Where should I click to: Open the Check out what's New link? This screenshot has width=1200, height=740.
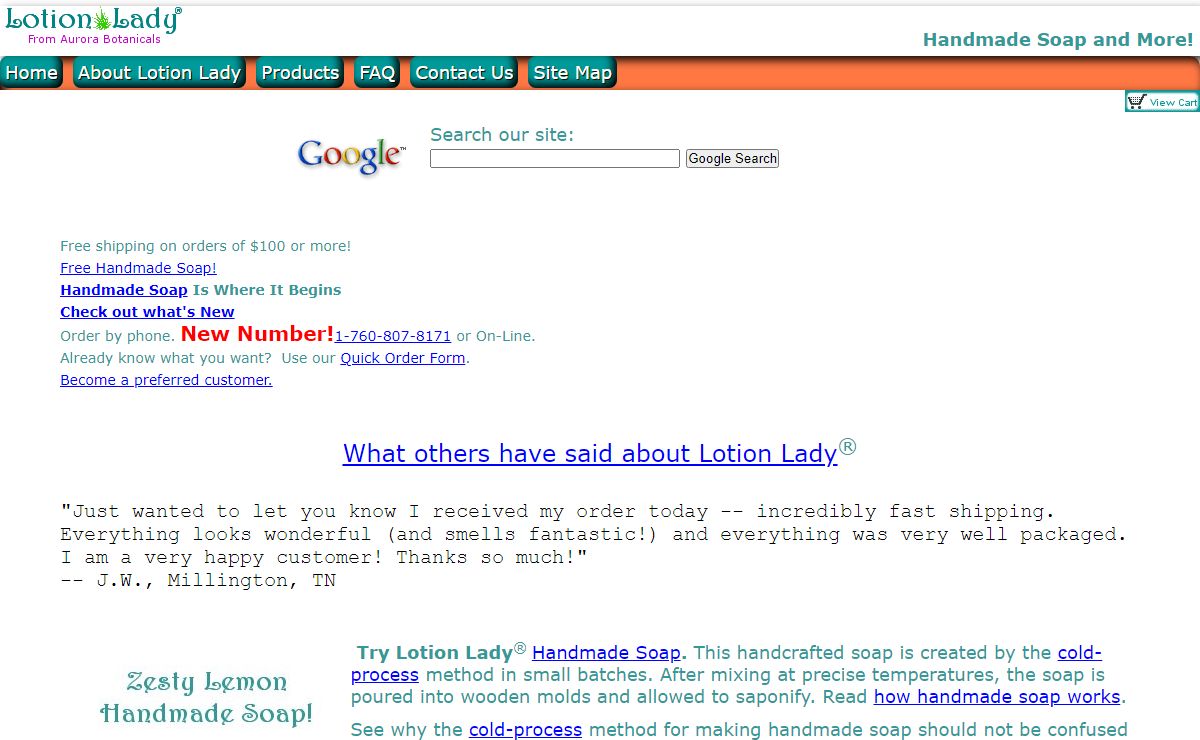point(147,312)
